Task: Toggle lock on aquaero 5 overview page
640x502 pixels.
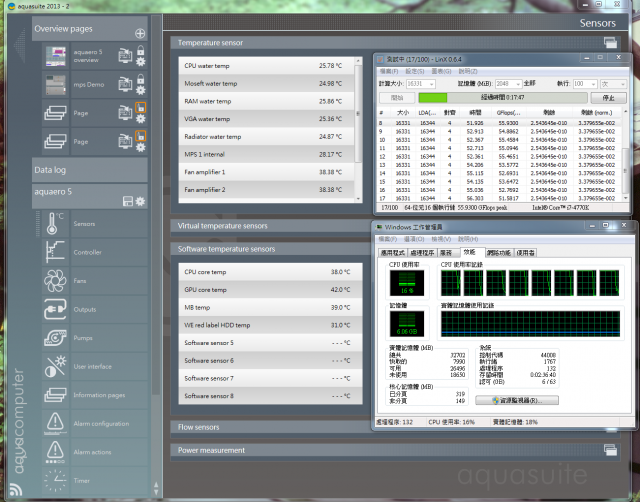Action: (140, 50)
